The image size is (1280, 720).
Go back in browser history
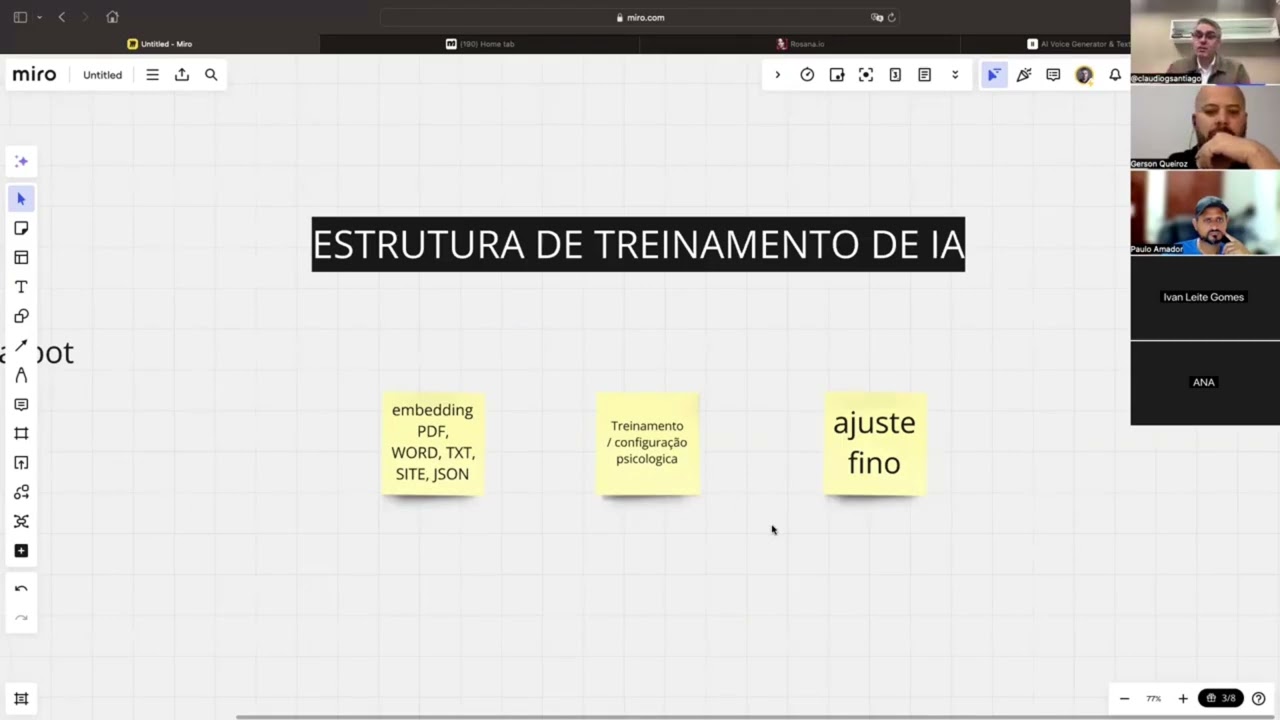[x=61, y=17]
